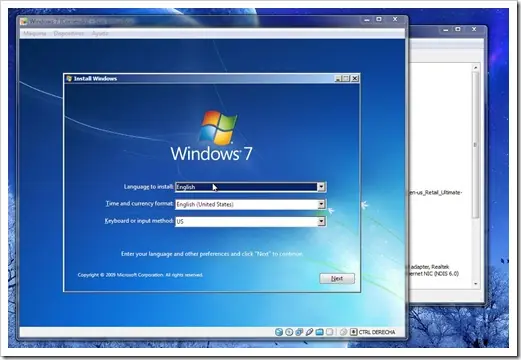Click scrollbar down arrow in background window

pos(476,284)
